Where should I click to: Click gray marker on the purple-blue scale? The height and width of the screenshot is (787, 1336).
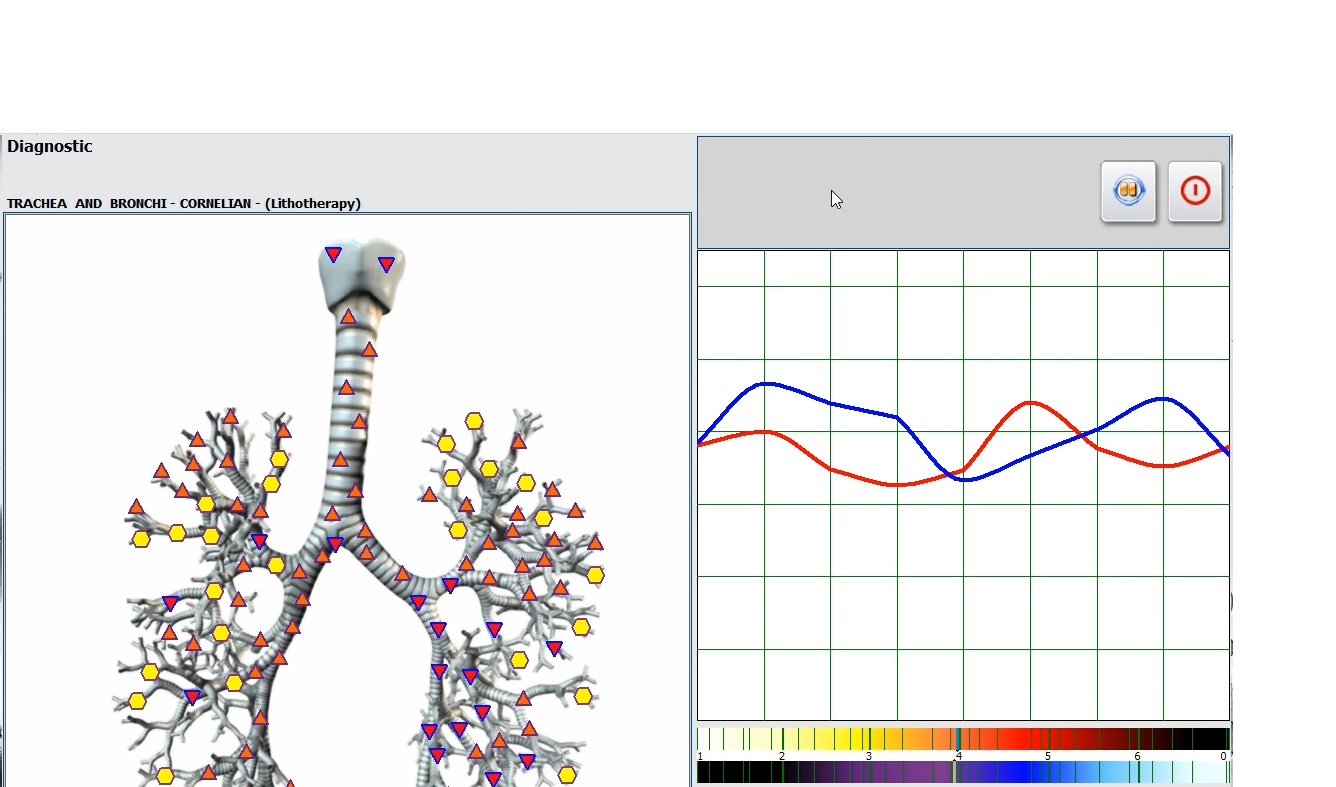pyautogui.click(x=955, y=772)
